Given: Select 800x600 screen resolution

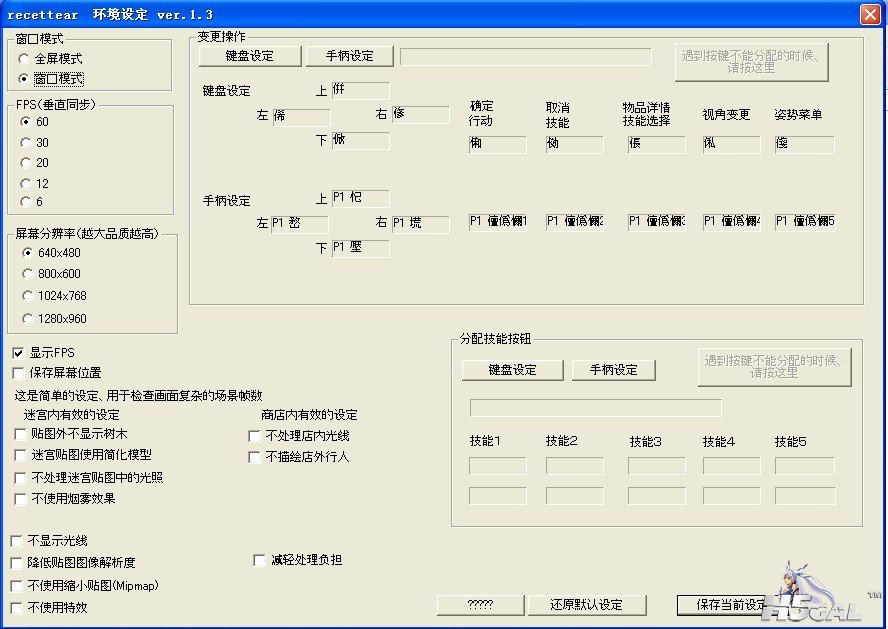Looking at the screenshot, I should point(28,274).
